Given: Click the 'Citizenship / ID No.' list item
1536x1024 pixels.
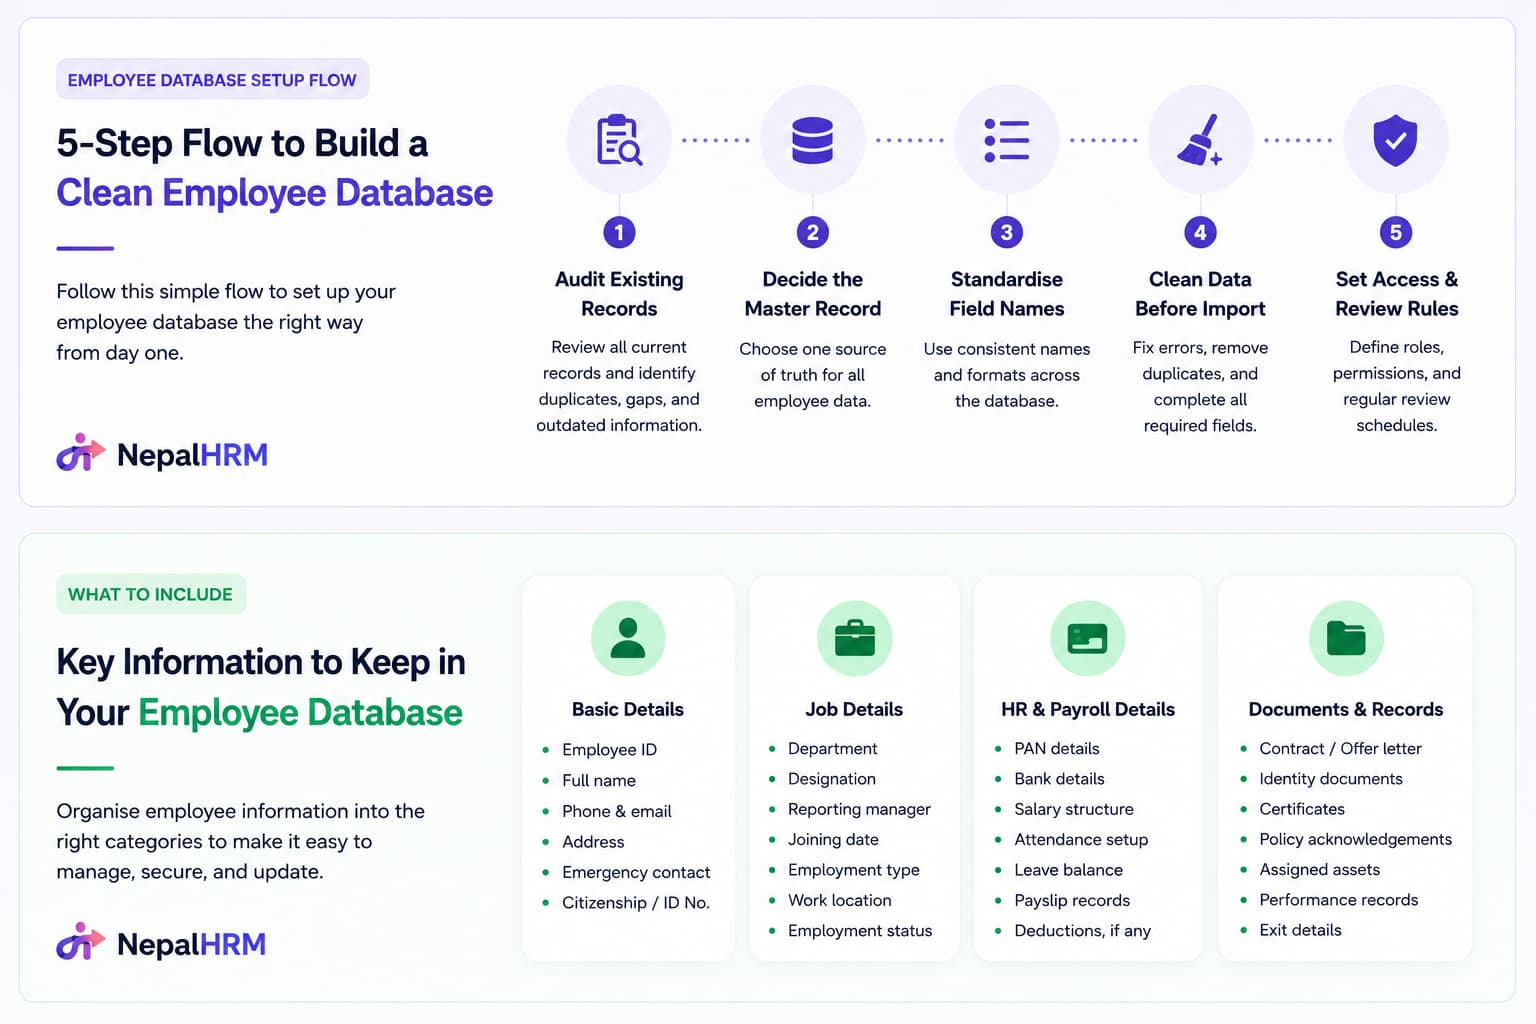Looking at the screenshot, I should click(636, 902).
